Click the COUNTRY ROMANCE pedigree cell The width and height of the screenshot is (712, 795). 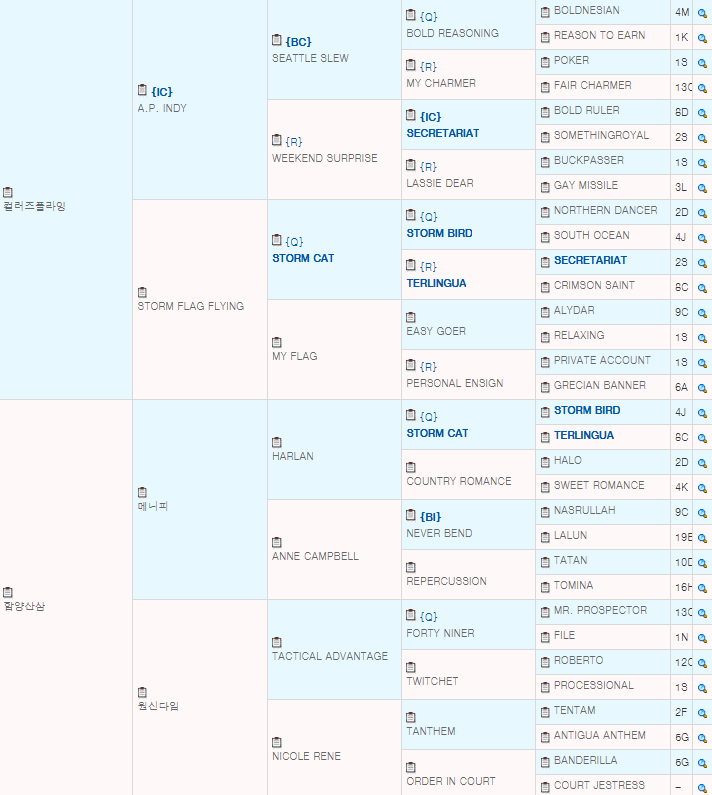(x=458, y=481)
